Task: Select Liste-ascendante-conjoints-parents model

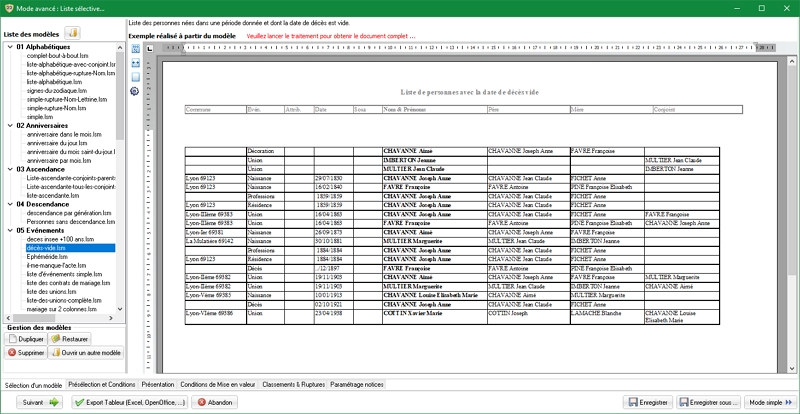Action: (71, 178)
